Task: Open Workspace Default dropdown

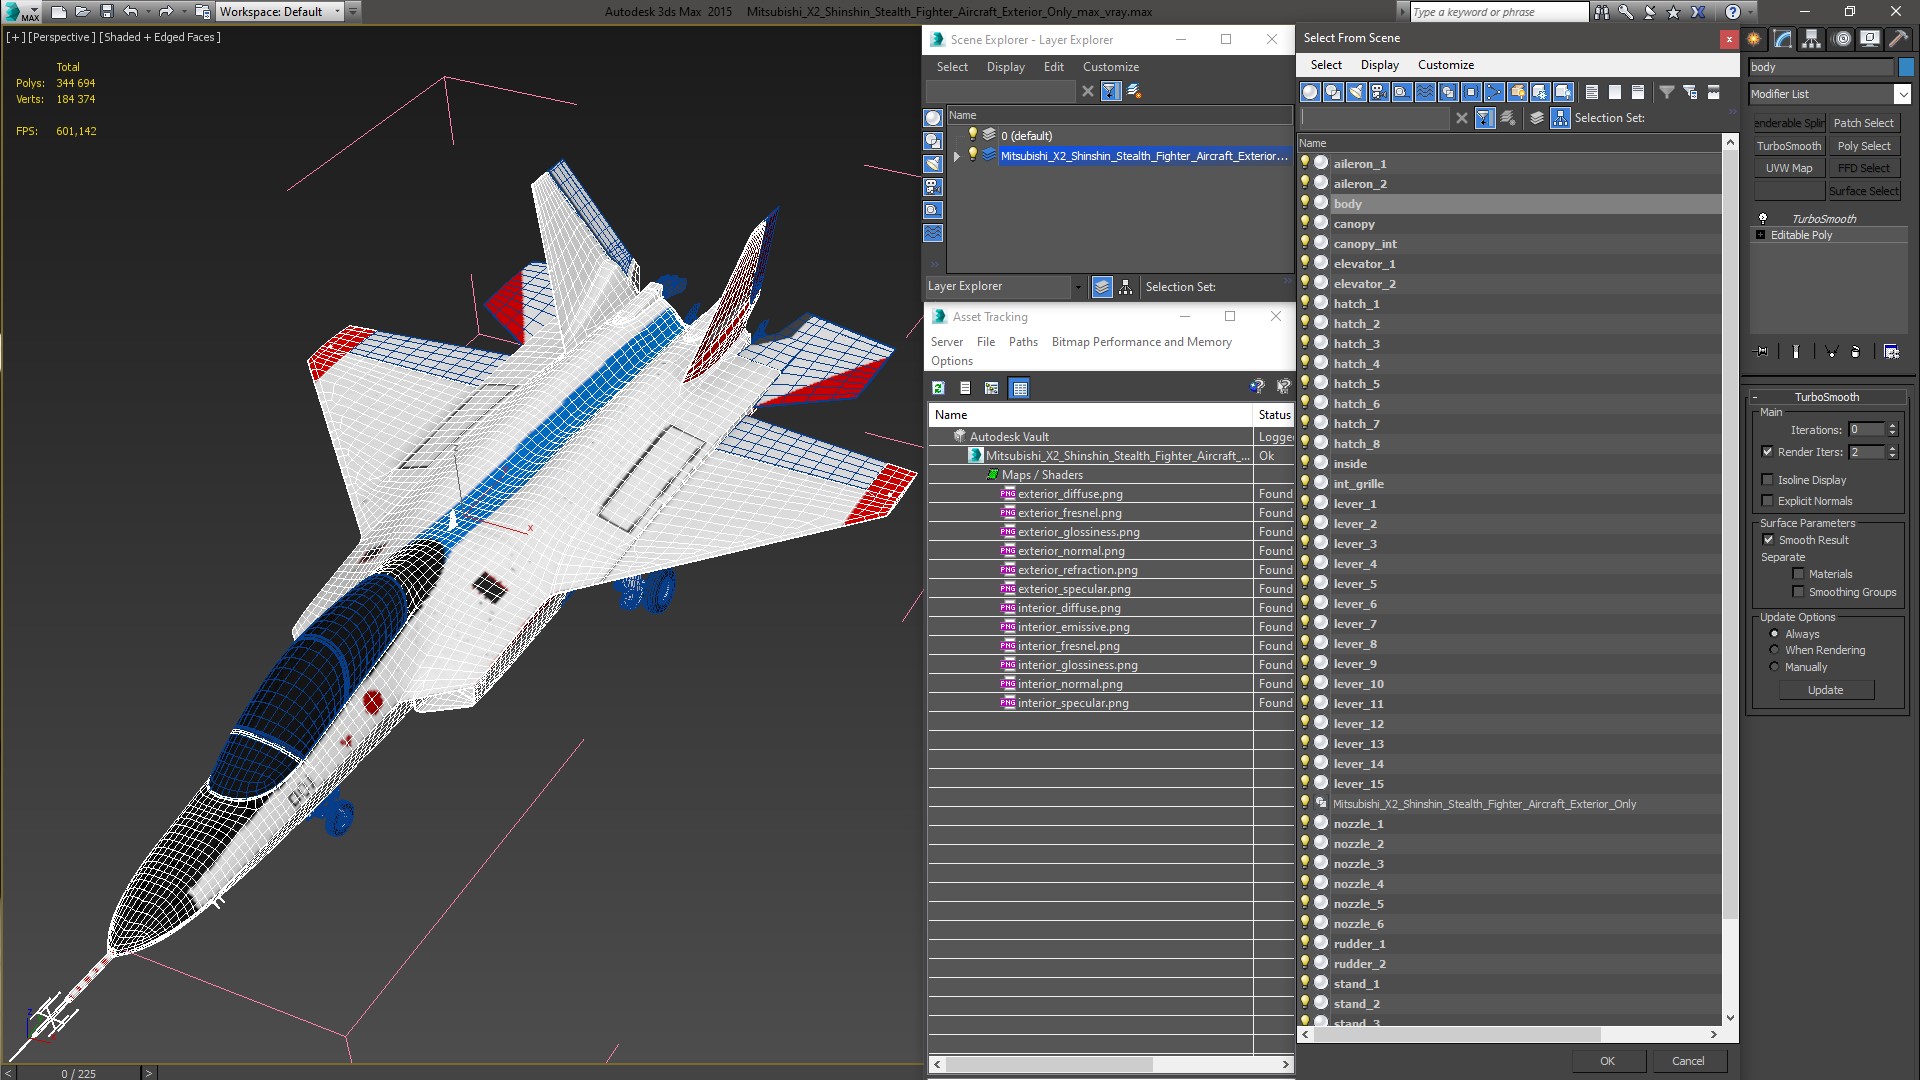Action: [x=337, y=12]
